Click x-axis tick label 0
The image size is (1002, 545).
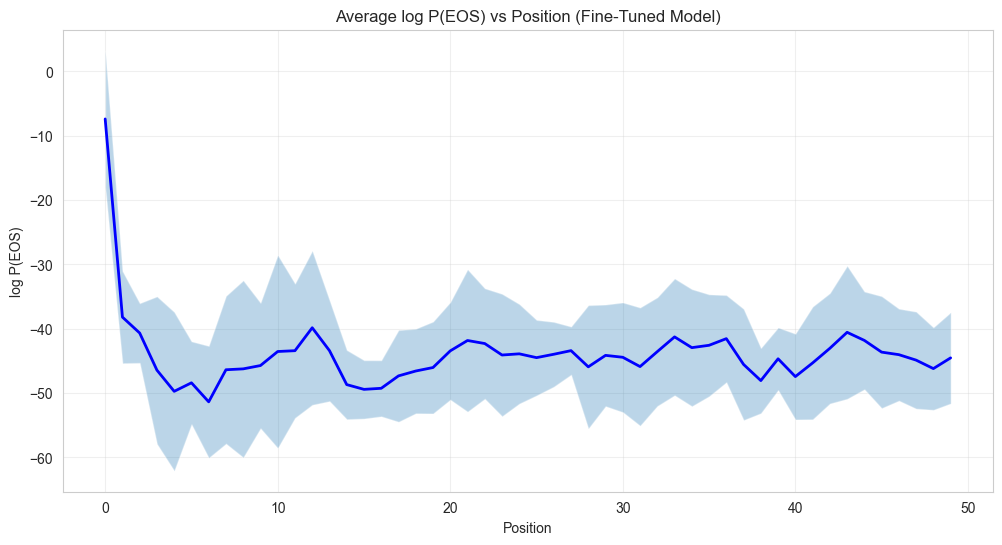point(105,507)
